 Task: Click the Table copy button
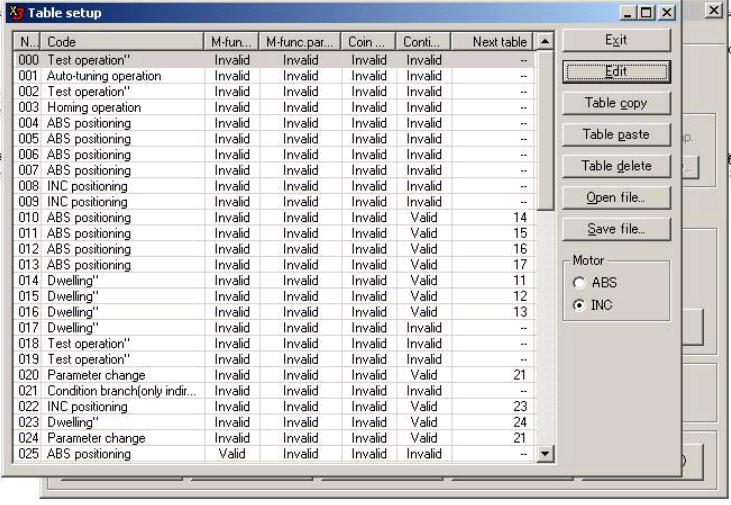(615, 103)
